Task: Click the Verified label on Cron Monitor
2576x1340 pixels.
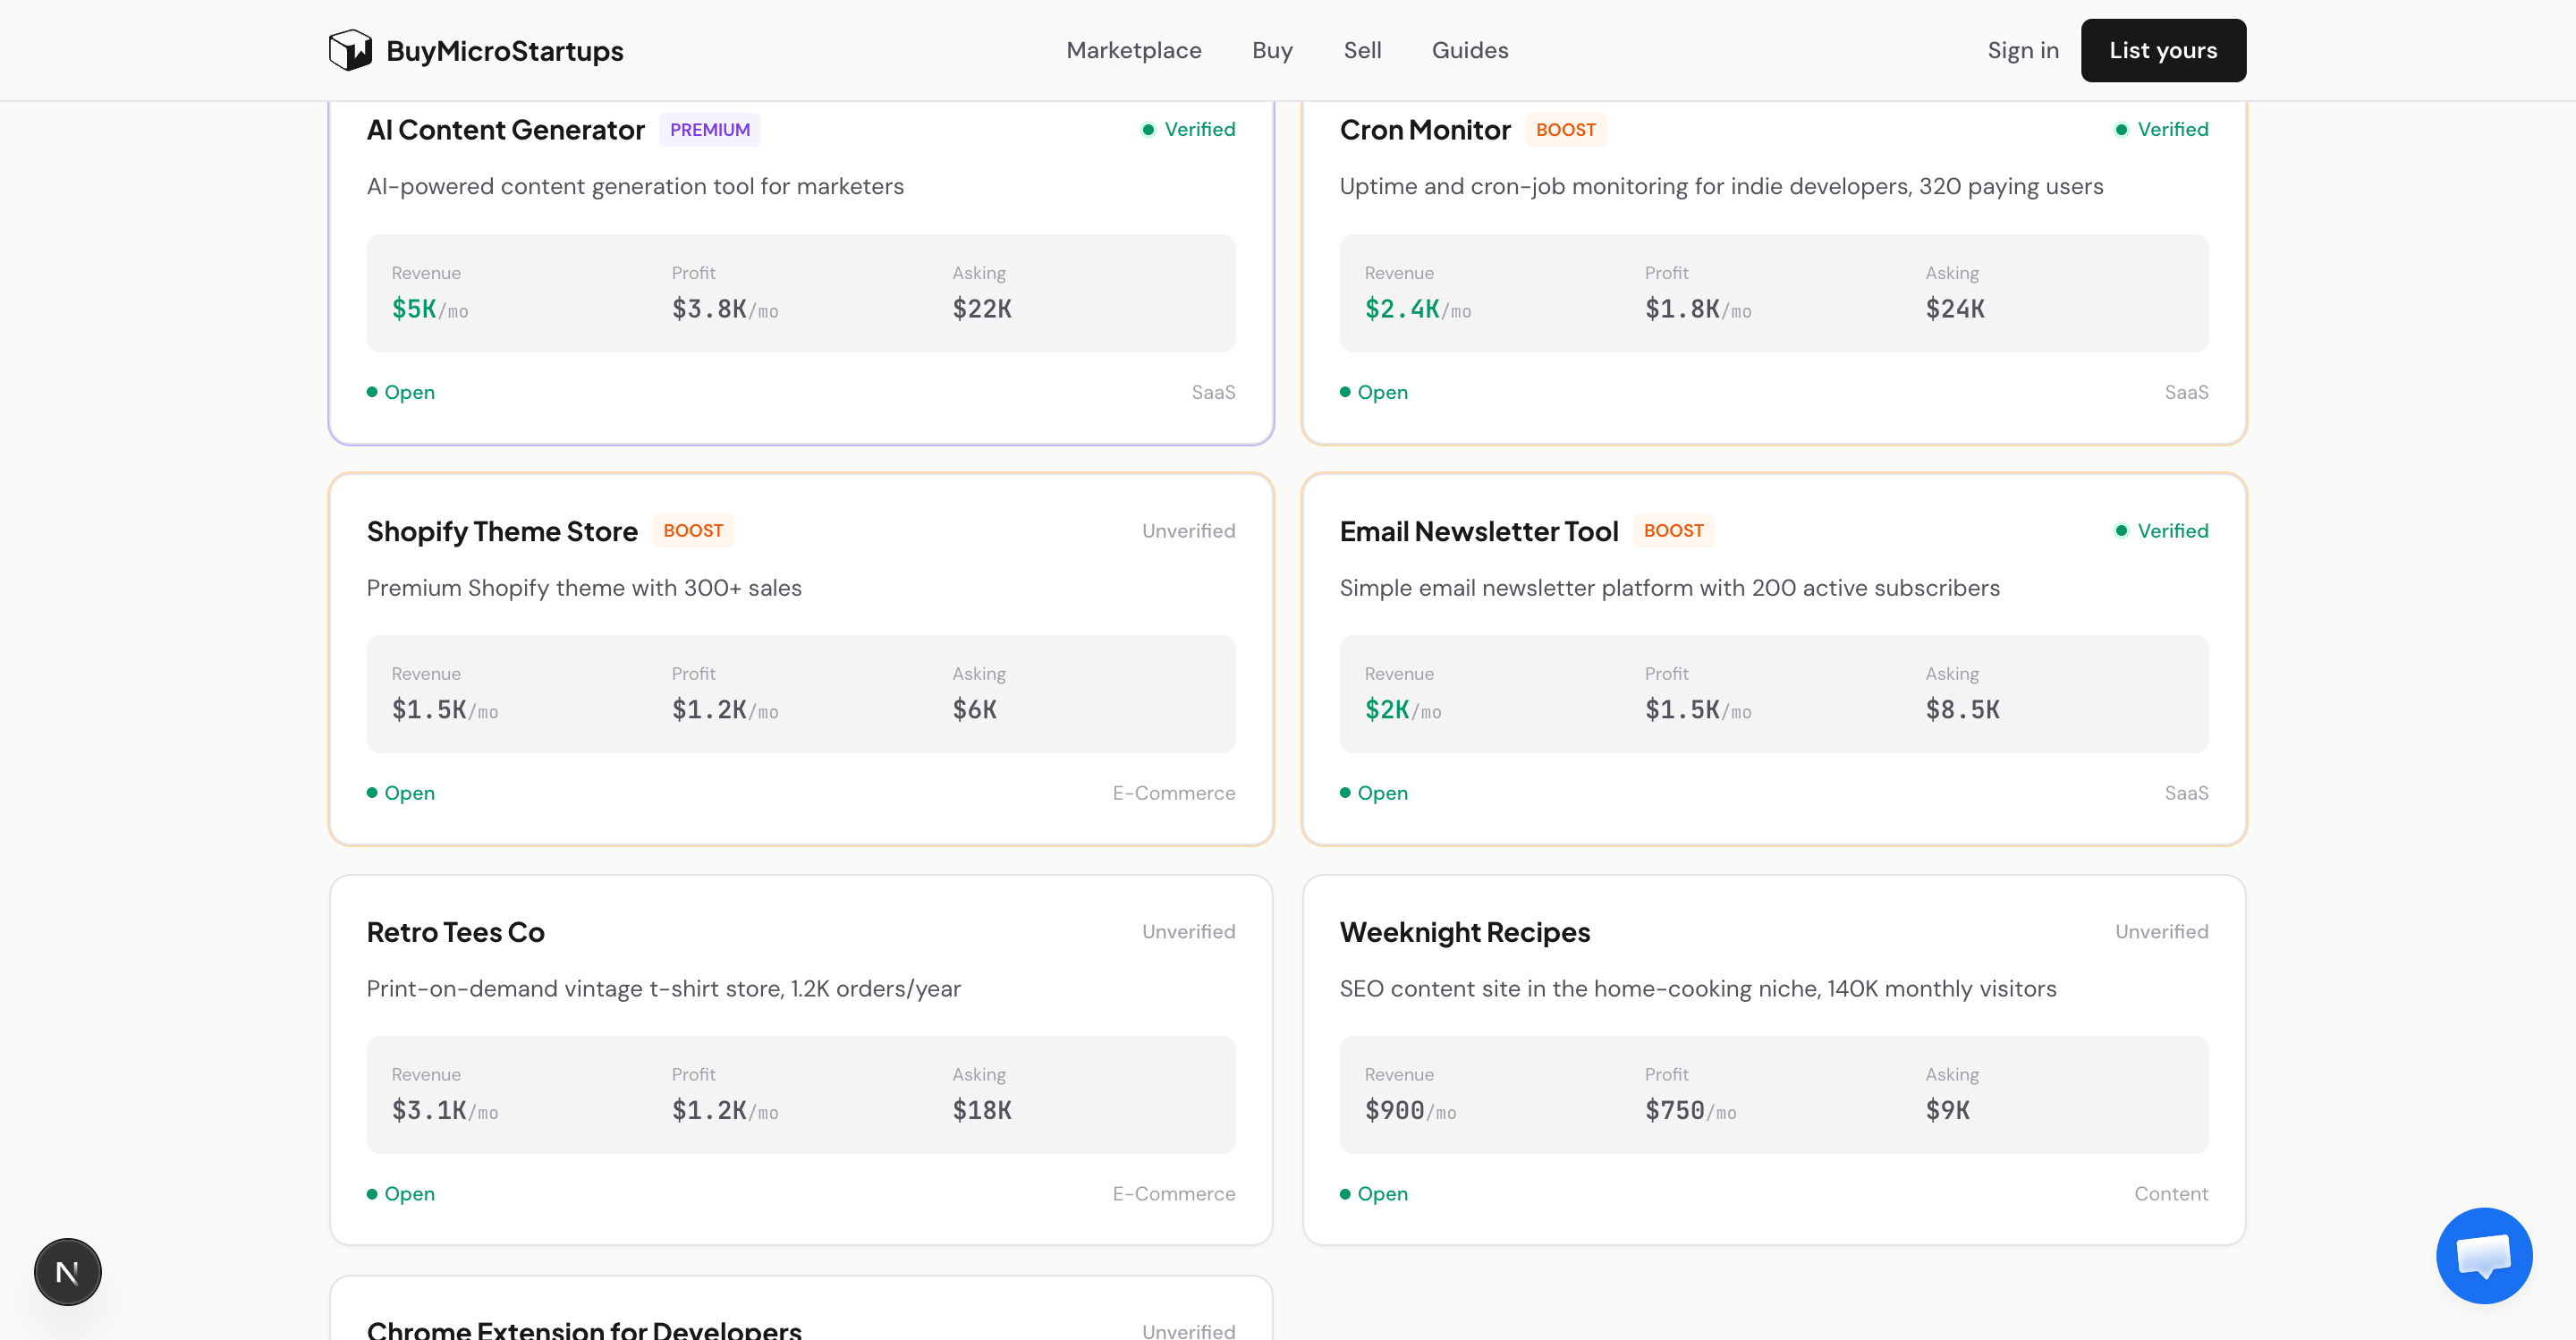Action: (x=2173, y=129)
